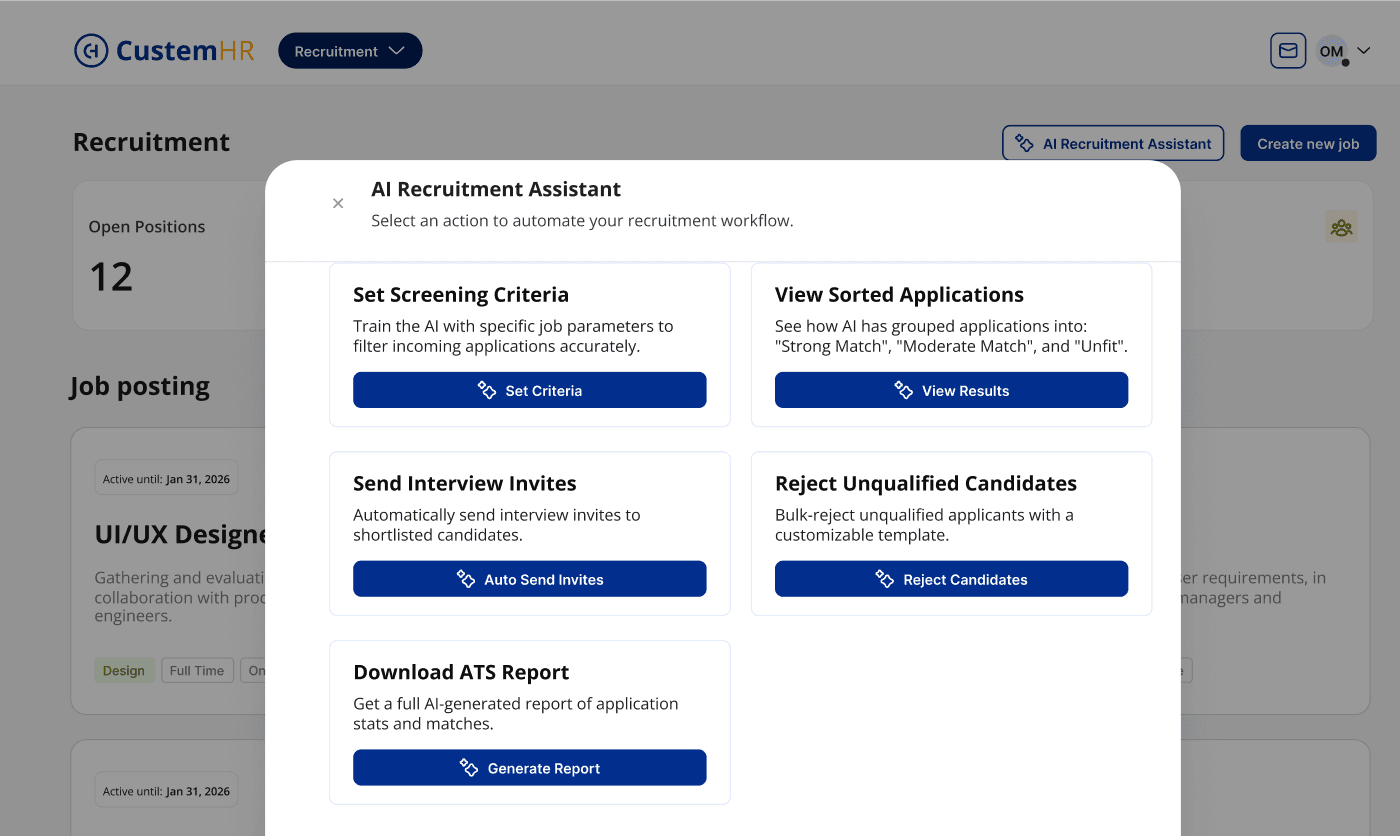
Task: Select the Design tag on UI/UX Designer
Action: pyautogui.click(x=124, y=670)
